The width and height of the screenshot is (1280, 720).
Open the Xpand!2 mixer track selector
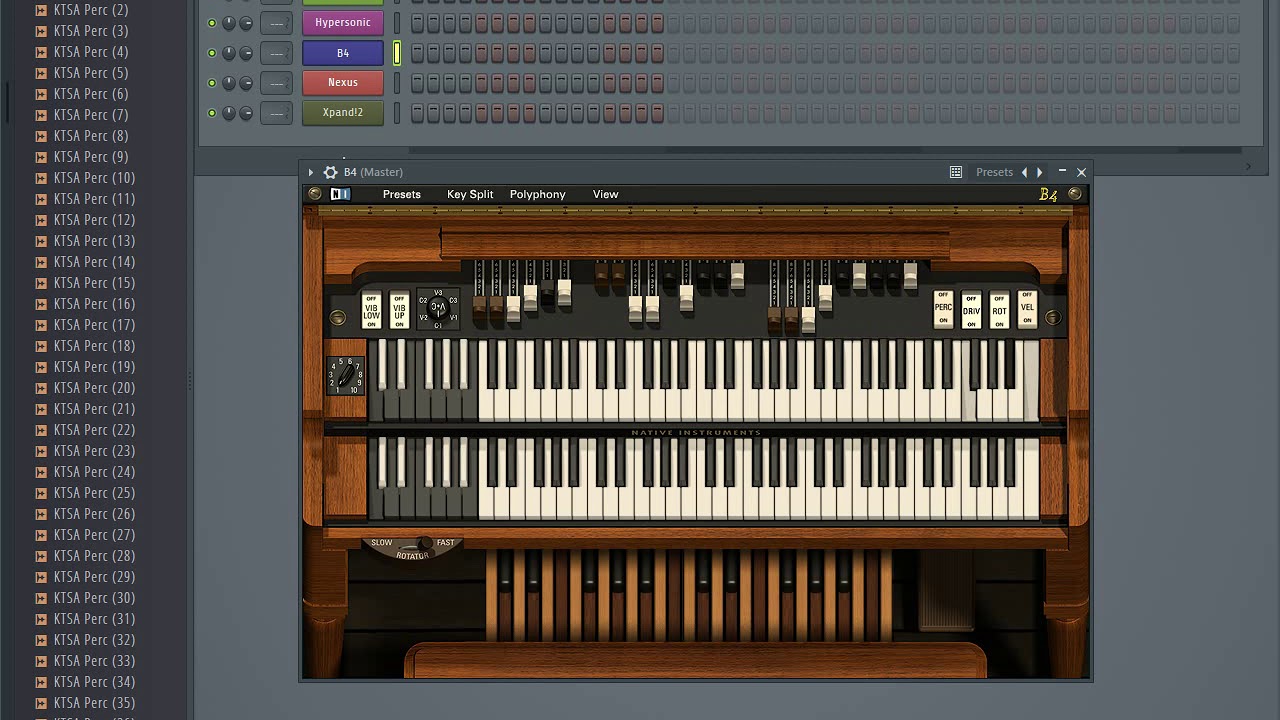coord(276,113)
